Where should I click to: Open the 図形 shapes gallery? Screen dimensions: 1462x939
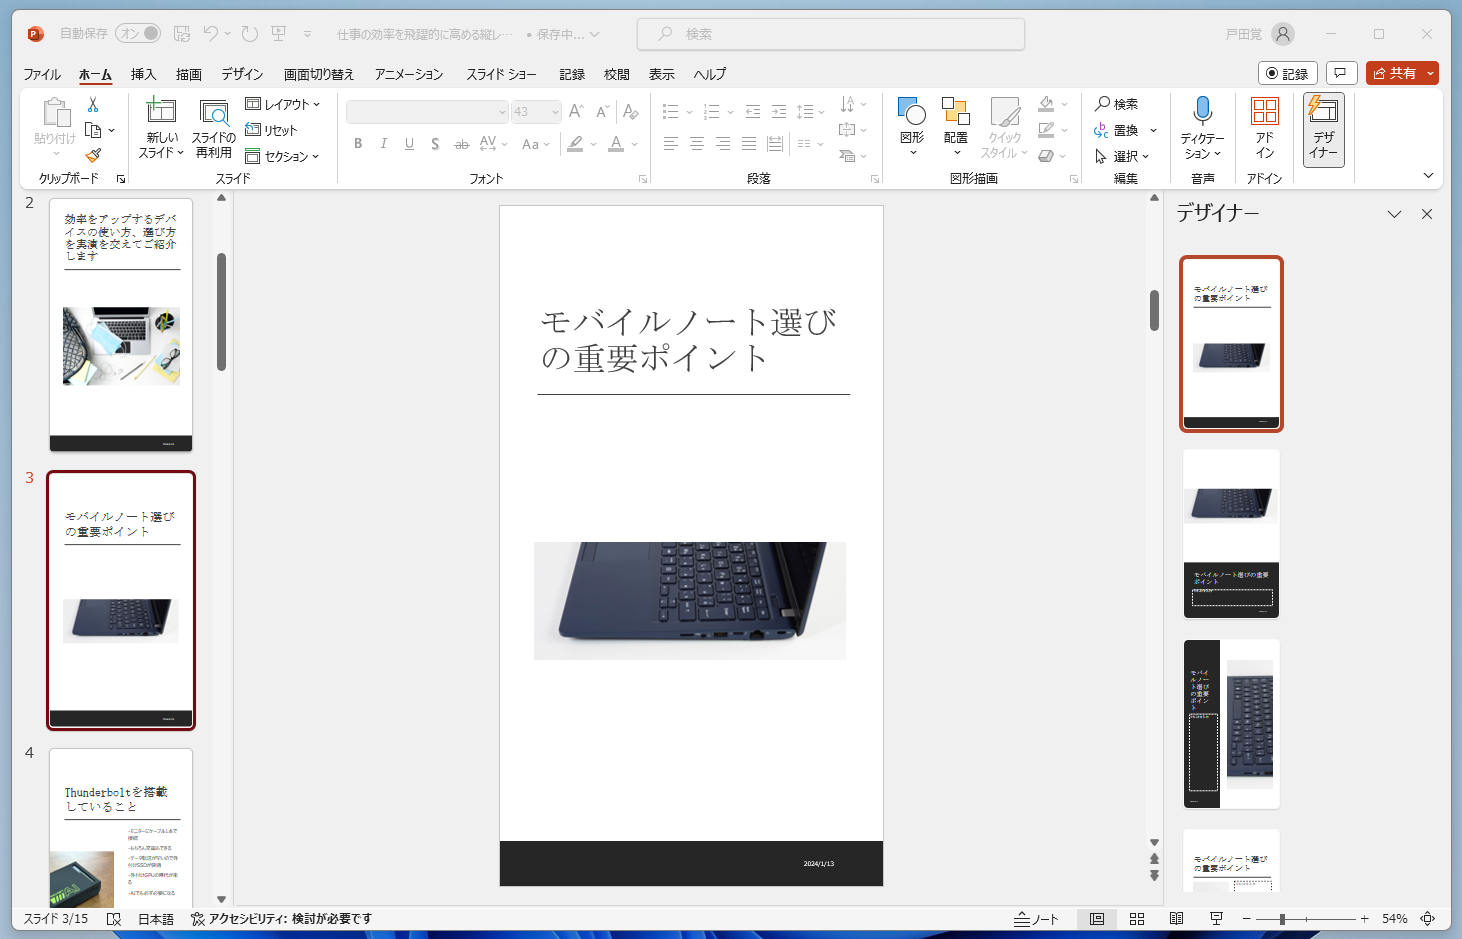pyautogui.click(x=912, y=125)
